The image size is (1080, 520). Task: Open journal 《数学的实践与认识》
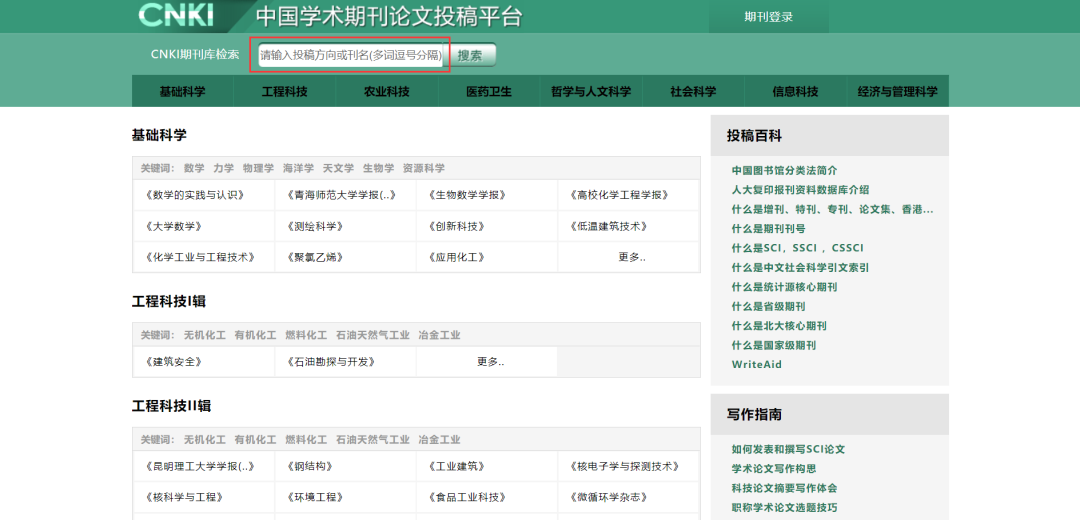pyautogui.click(x=195, y=195)
